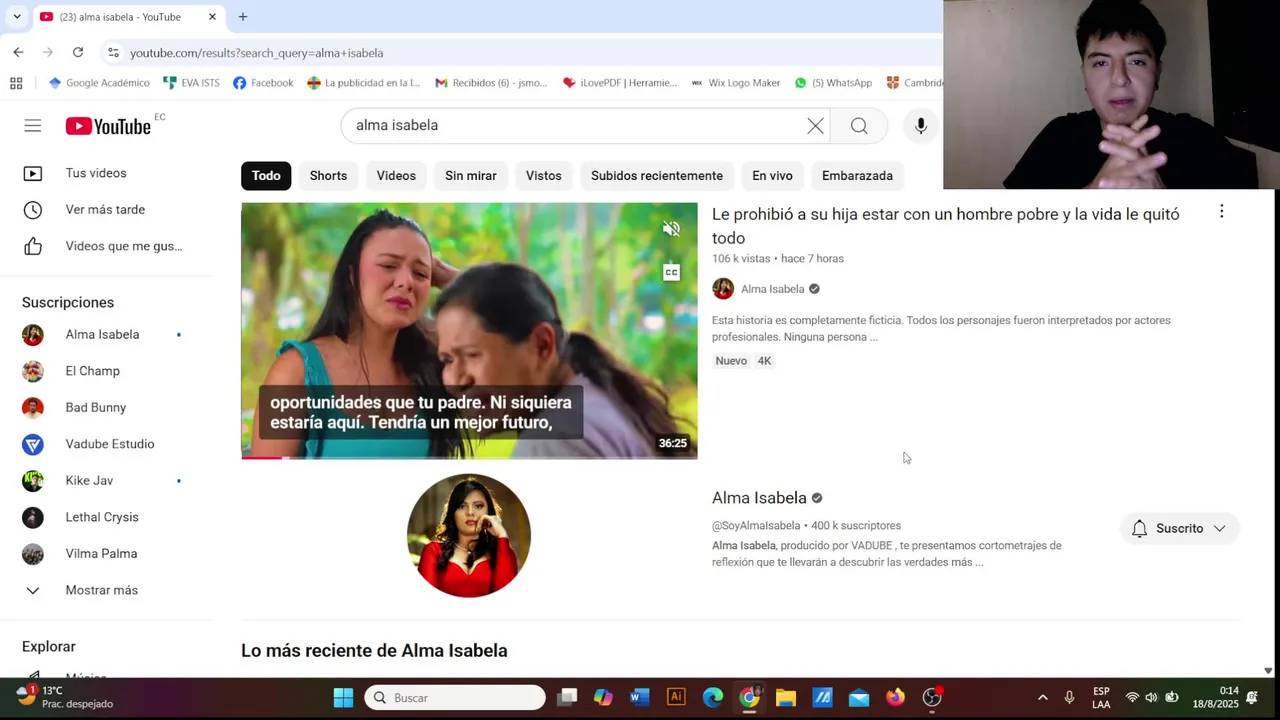Open the Windows Start menu

point(343,698)
